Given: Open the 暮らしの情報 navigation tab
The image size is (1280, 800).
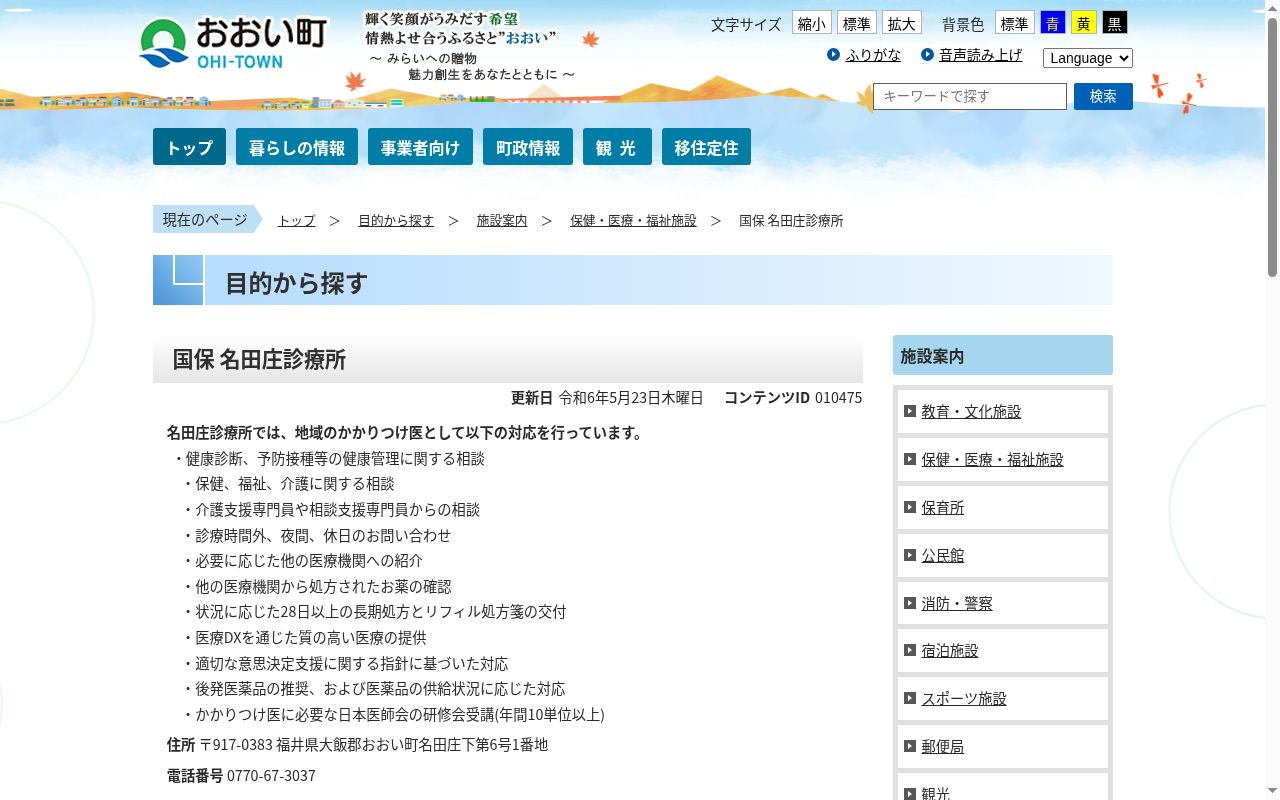Looking at the screenshot, I should tap(297, 147).
